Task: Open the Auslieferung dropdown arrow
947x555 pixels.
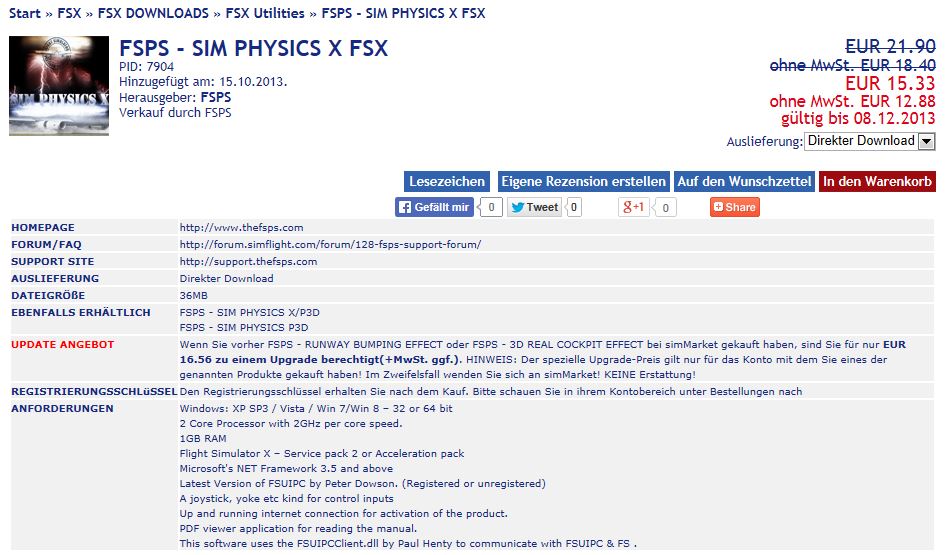Action: (926, 141)
